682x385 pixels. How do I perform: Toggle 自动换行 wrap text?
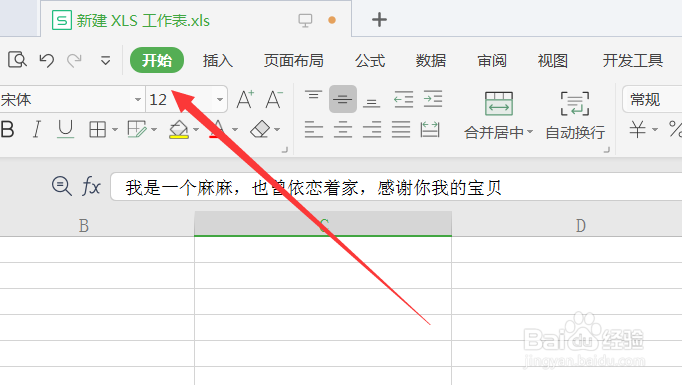(x=575, y=115)
